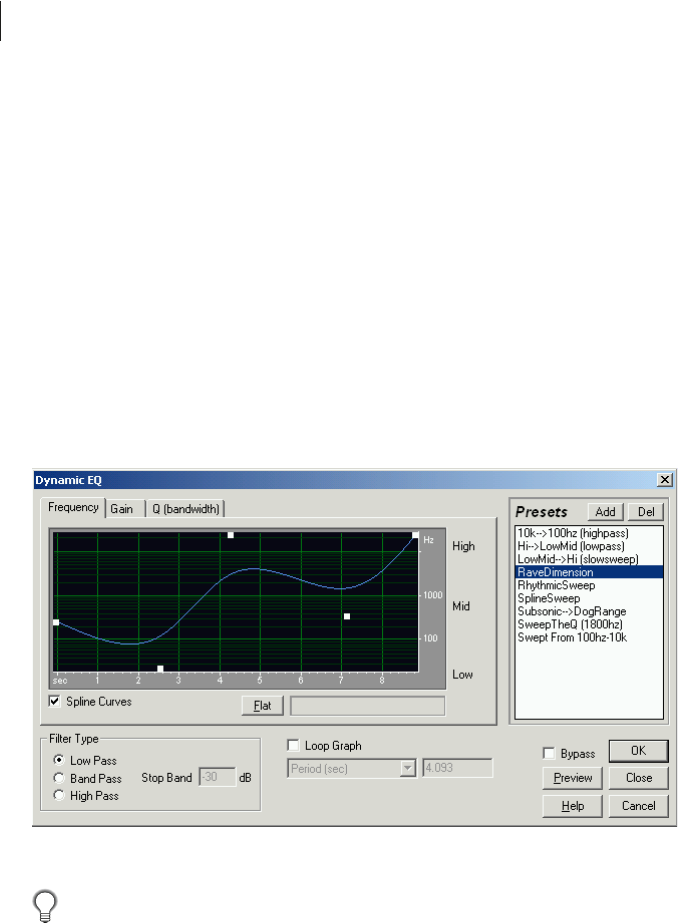
Task: Click the Stop Band dB field
Action: click(x=217, y=777)
